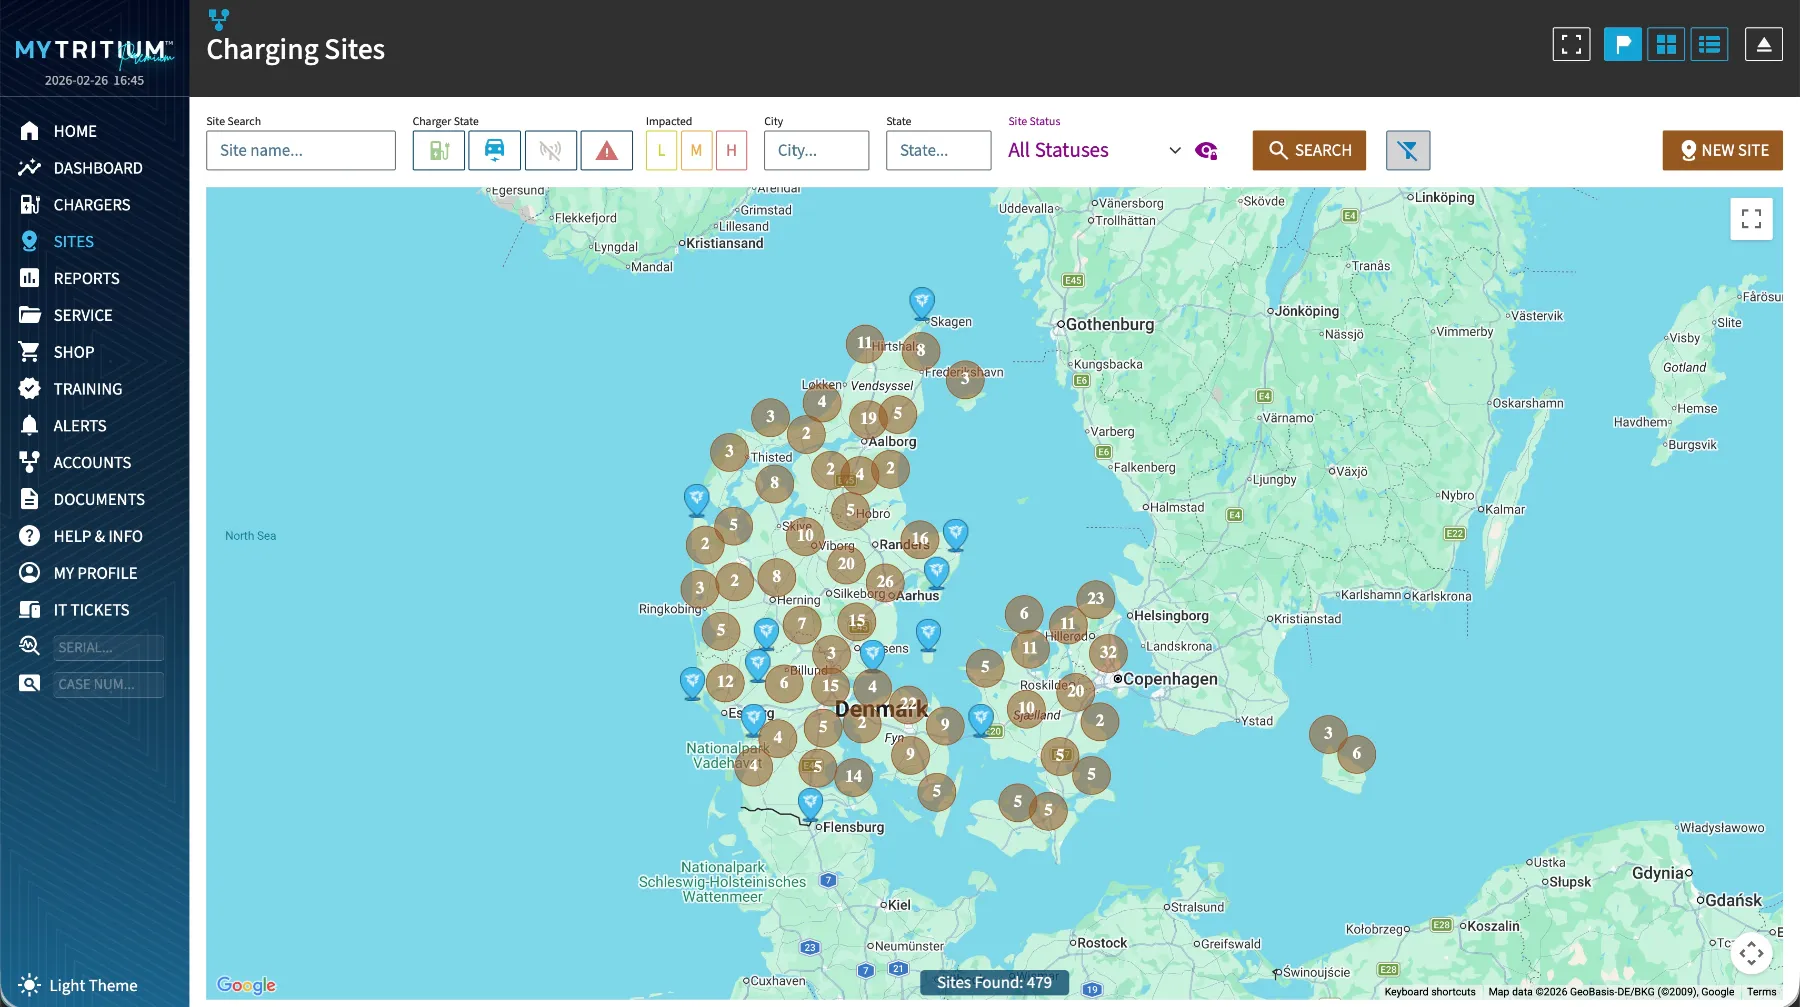1800x1007 pixels.
Task: Toggle map fullscreen view button
Action: [1751, 219]
